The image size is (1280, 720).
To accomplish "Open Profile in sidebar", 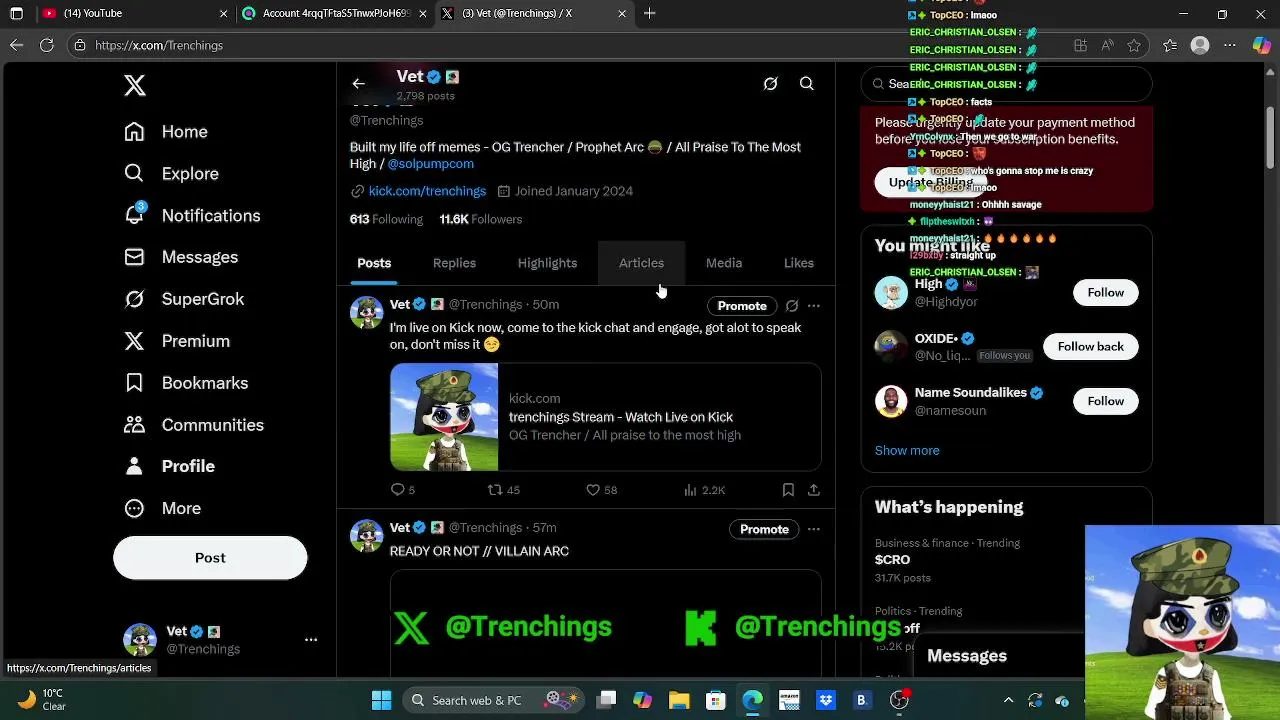I will tap(169, 466).
